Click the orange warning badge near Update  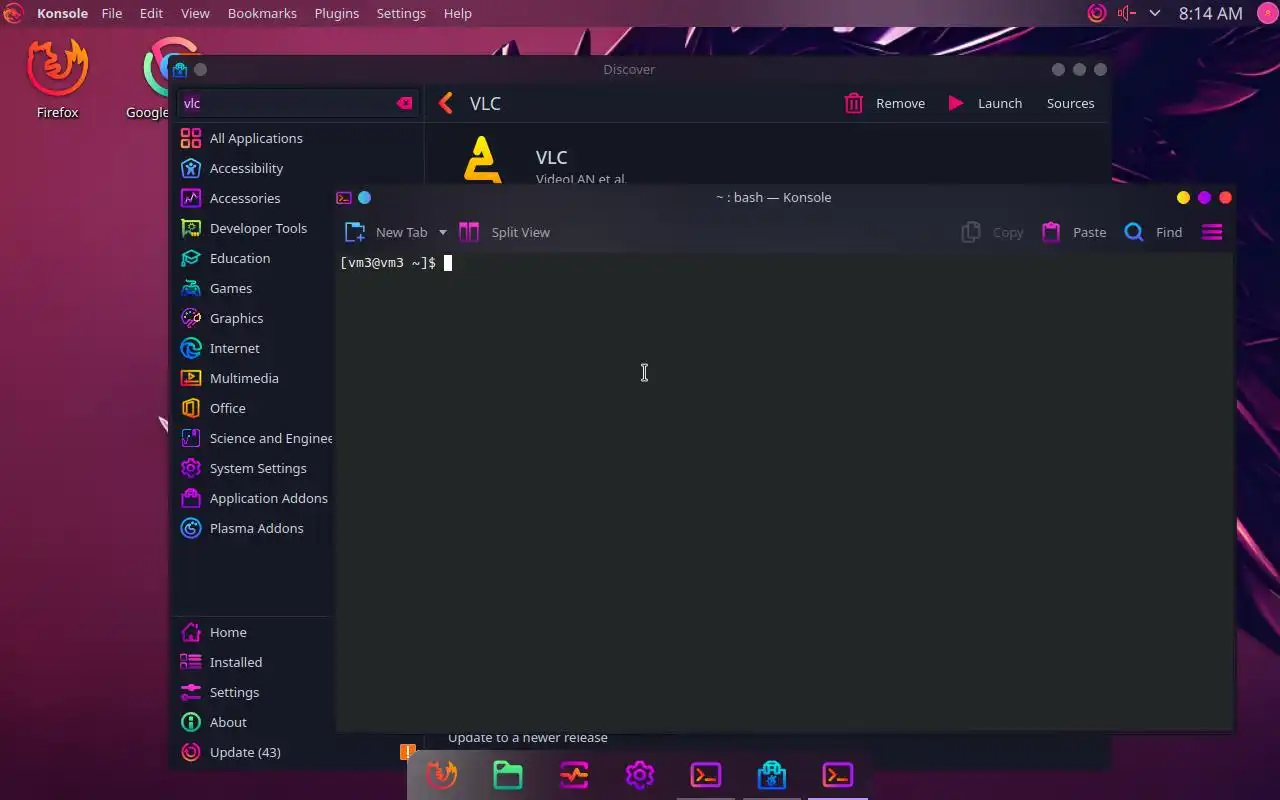407,751
